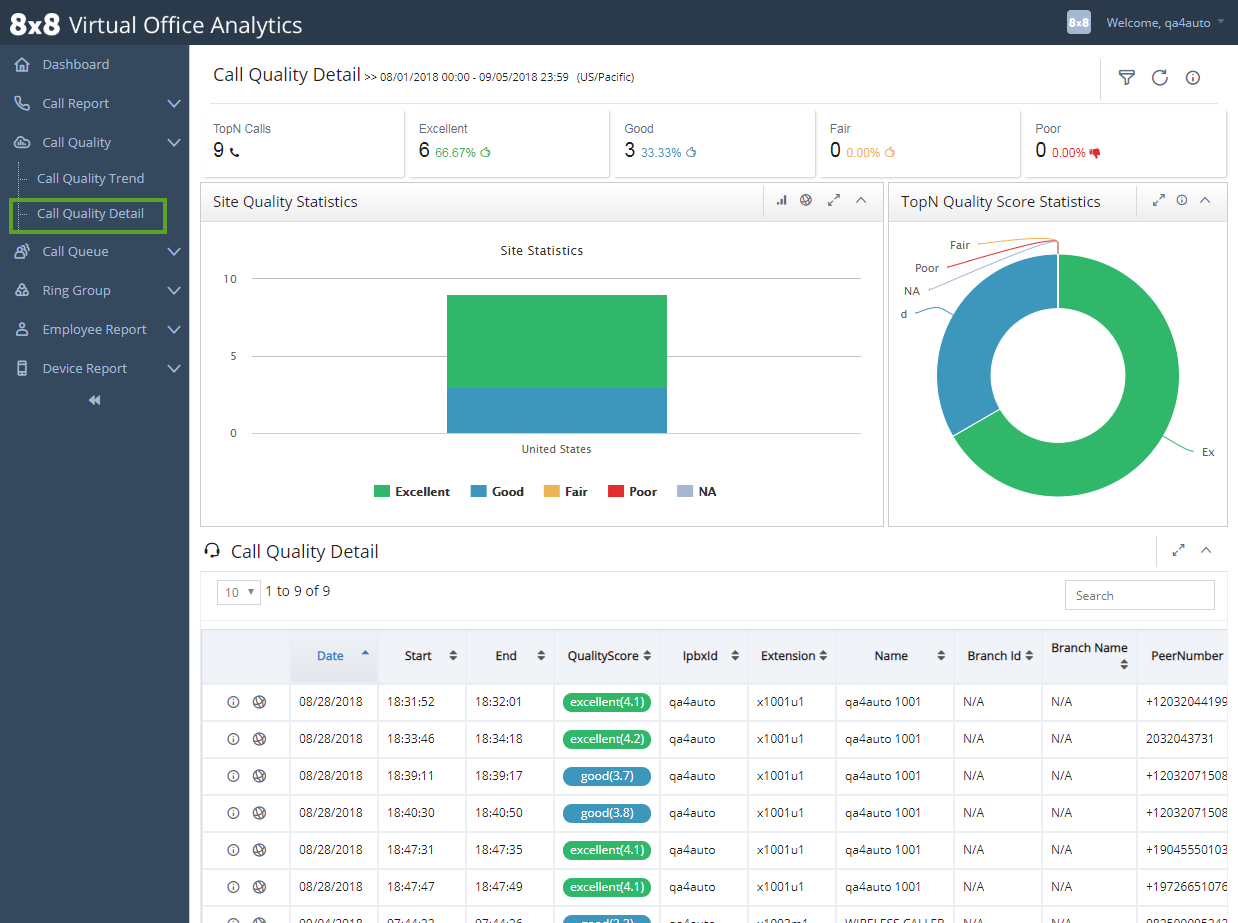Collapse the Site Quality Statistics panel

[861, 200]
